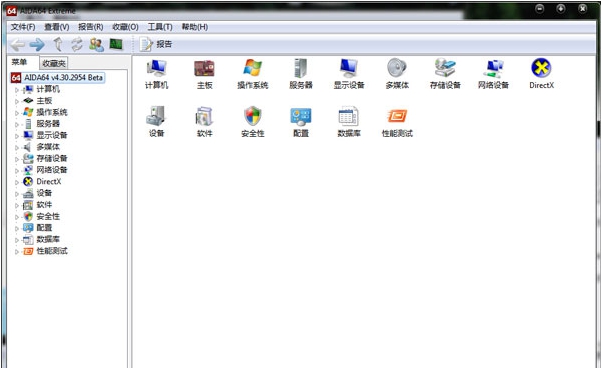602x368 pixels.
Task: Open the 报告(R) menu
Action: (91, 27)
